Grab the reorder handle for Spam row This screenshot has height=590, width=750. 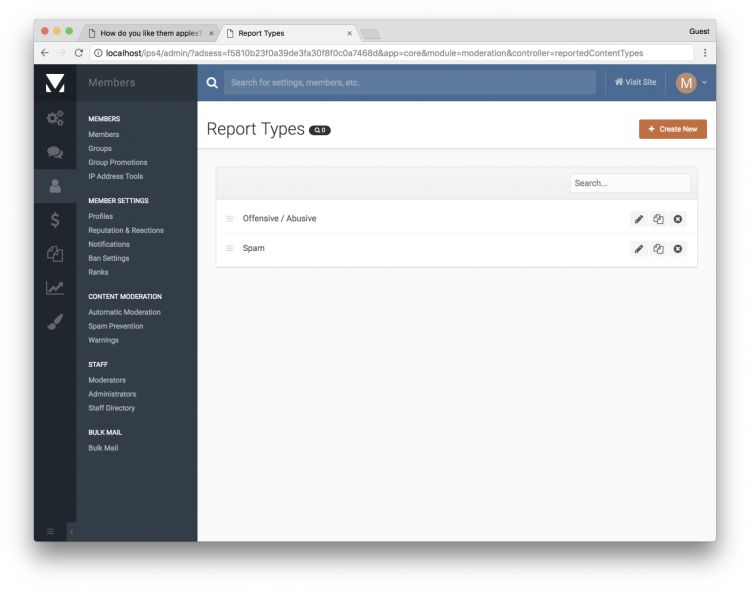[230, 248]
